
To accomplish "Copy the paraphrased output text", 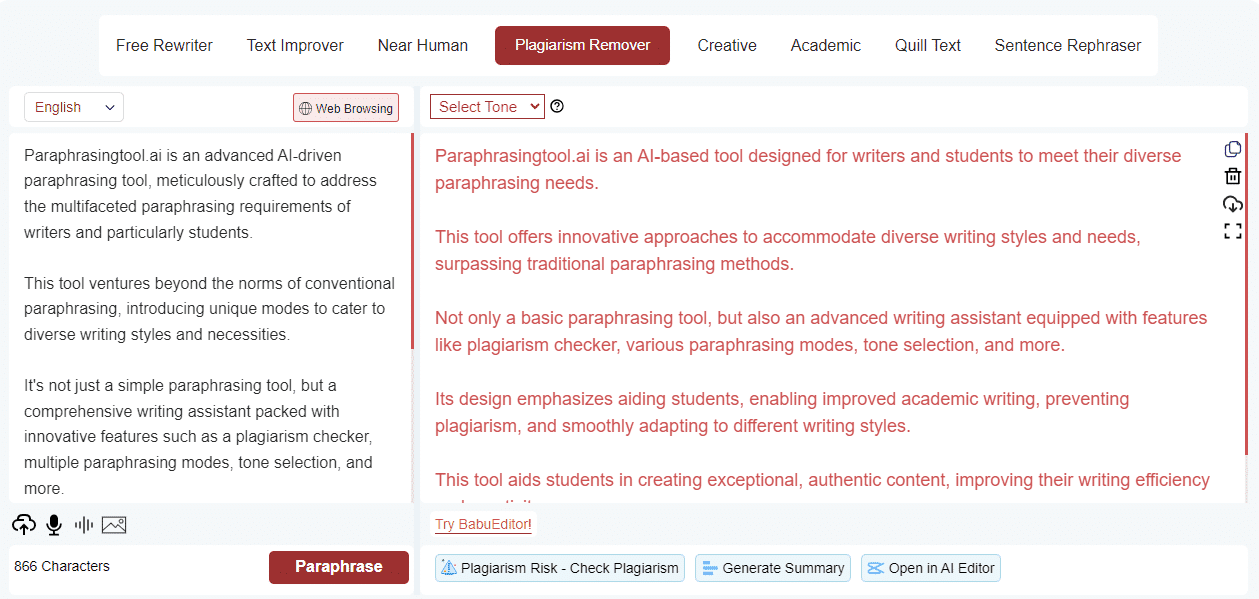I will coord(1233,149).
